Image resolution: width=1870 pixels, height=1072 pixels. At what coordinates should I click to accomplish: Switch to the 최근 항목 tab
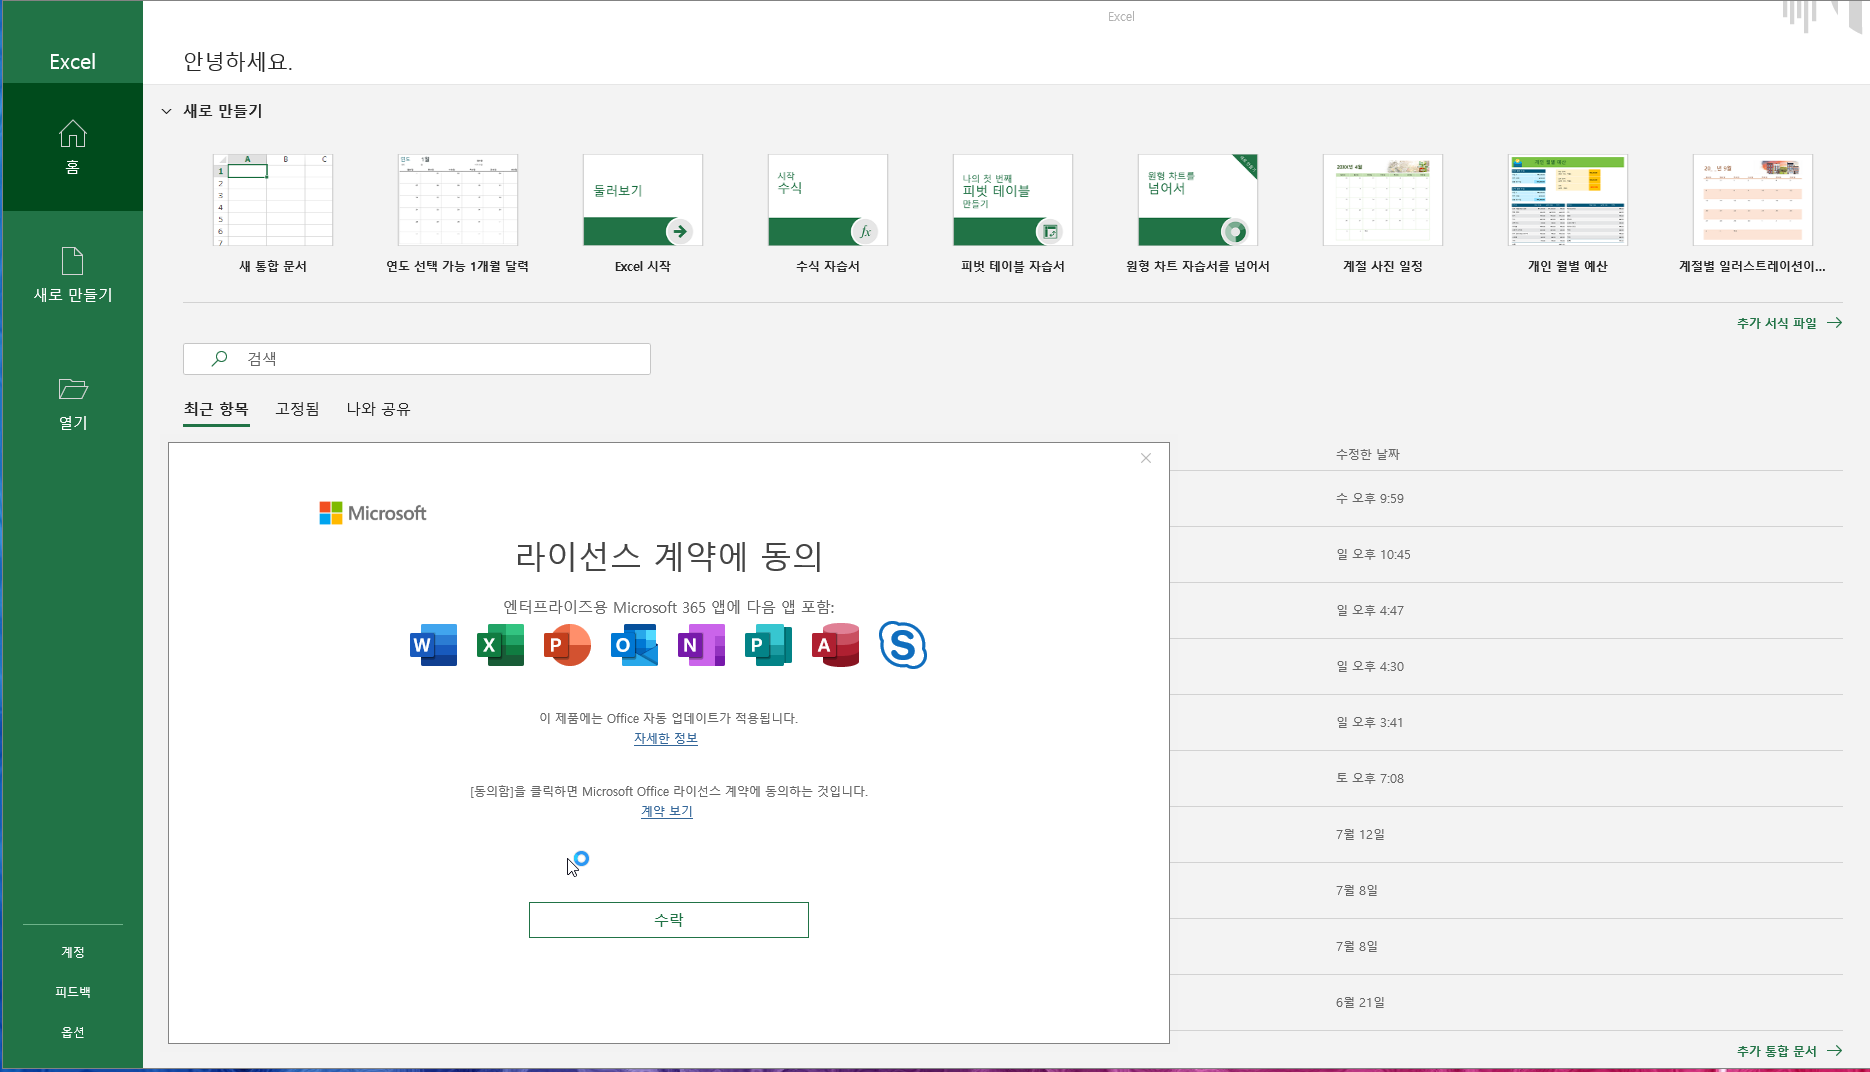pos(216,409)
